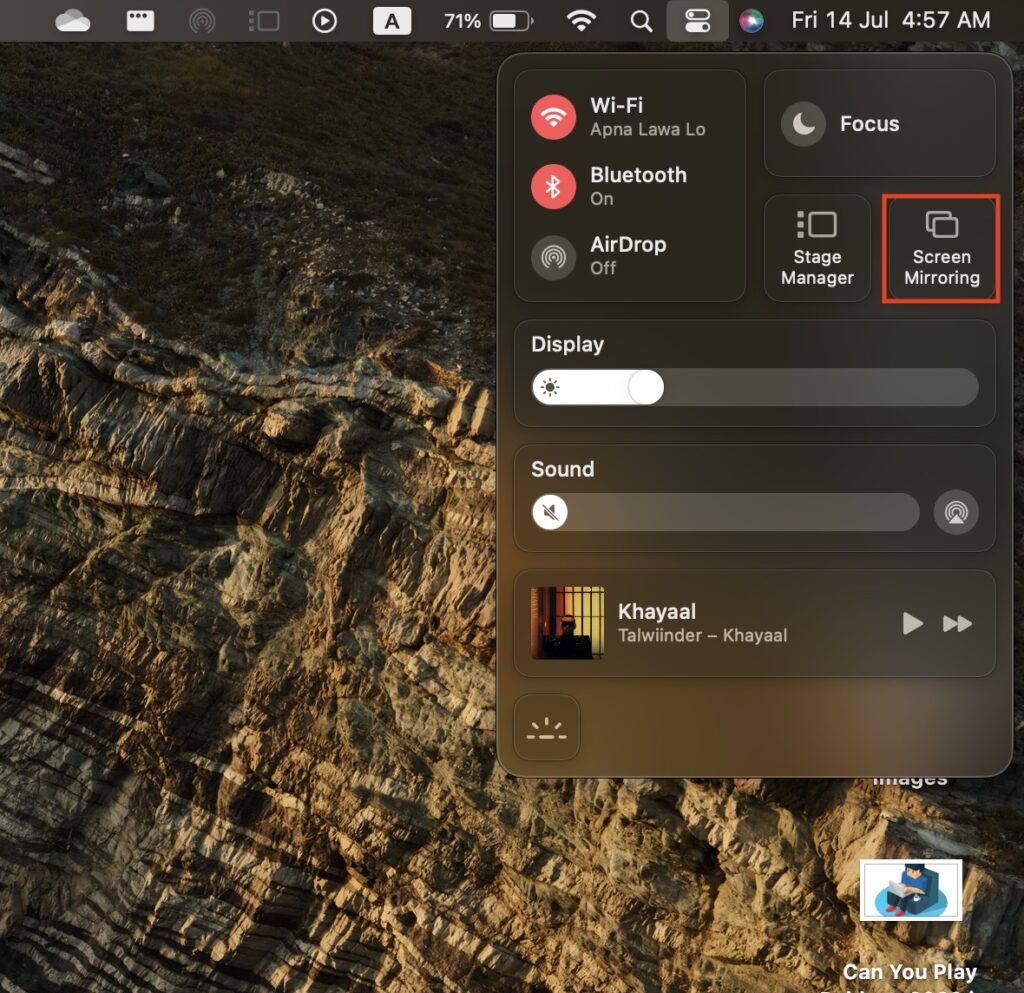Click the keyboard brightness tile

[x=546, y=728]
